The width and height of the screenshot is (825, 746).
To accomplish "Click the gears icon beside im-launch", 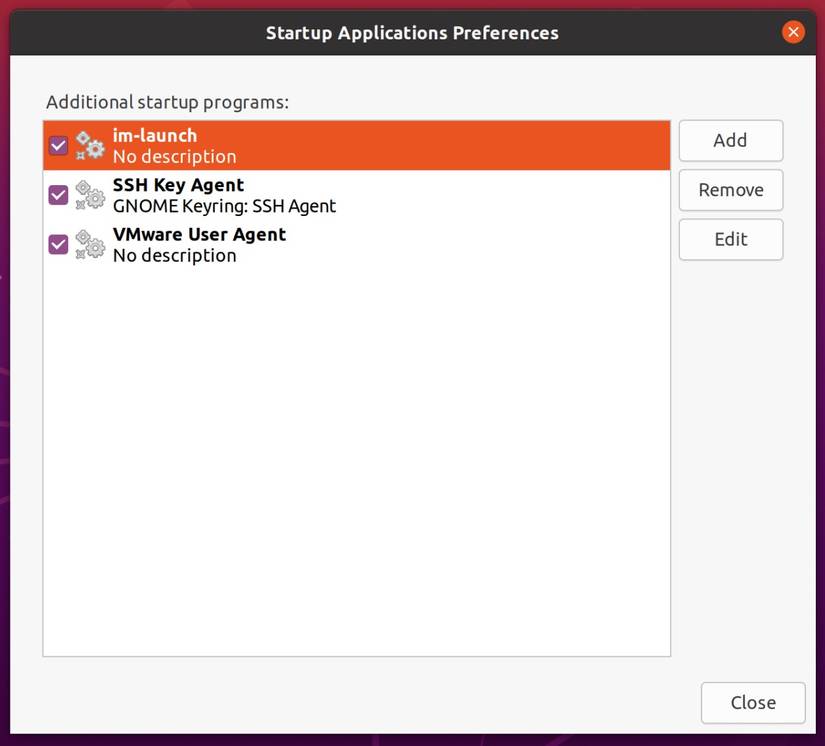I will click(x=89, y=145).
